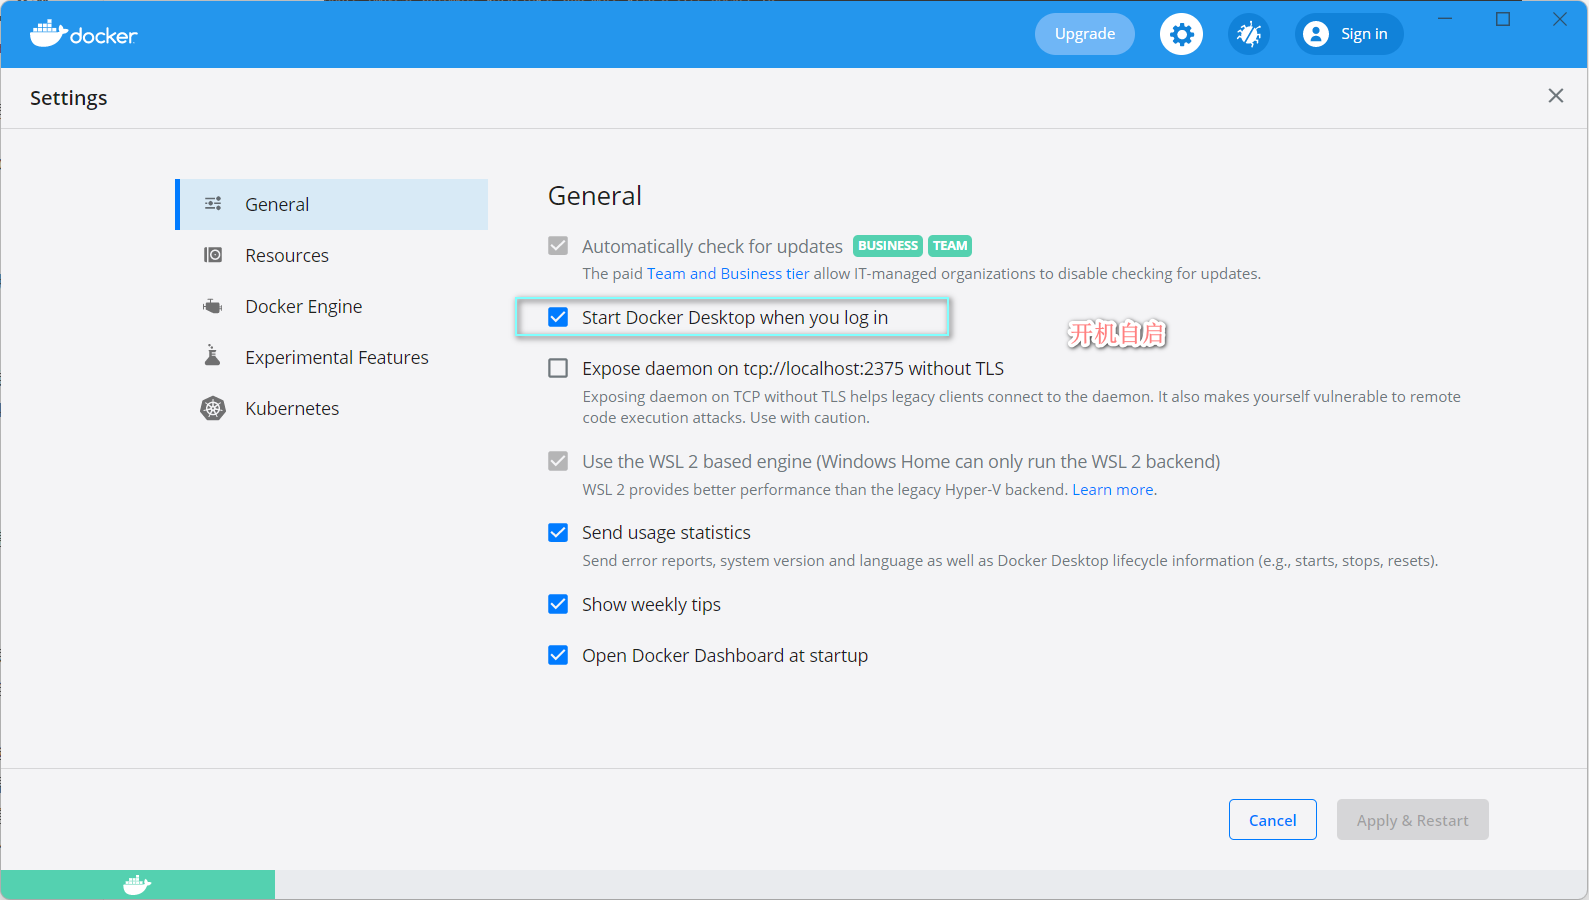1589x900 pixels.
Task: Click the Docker Engine icon in sidebar
Action: [213, 306]
